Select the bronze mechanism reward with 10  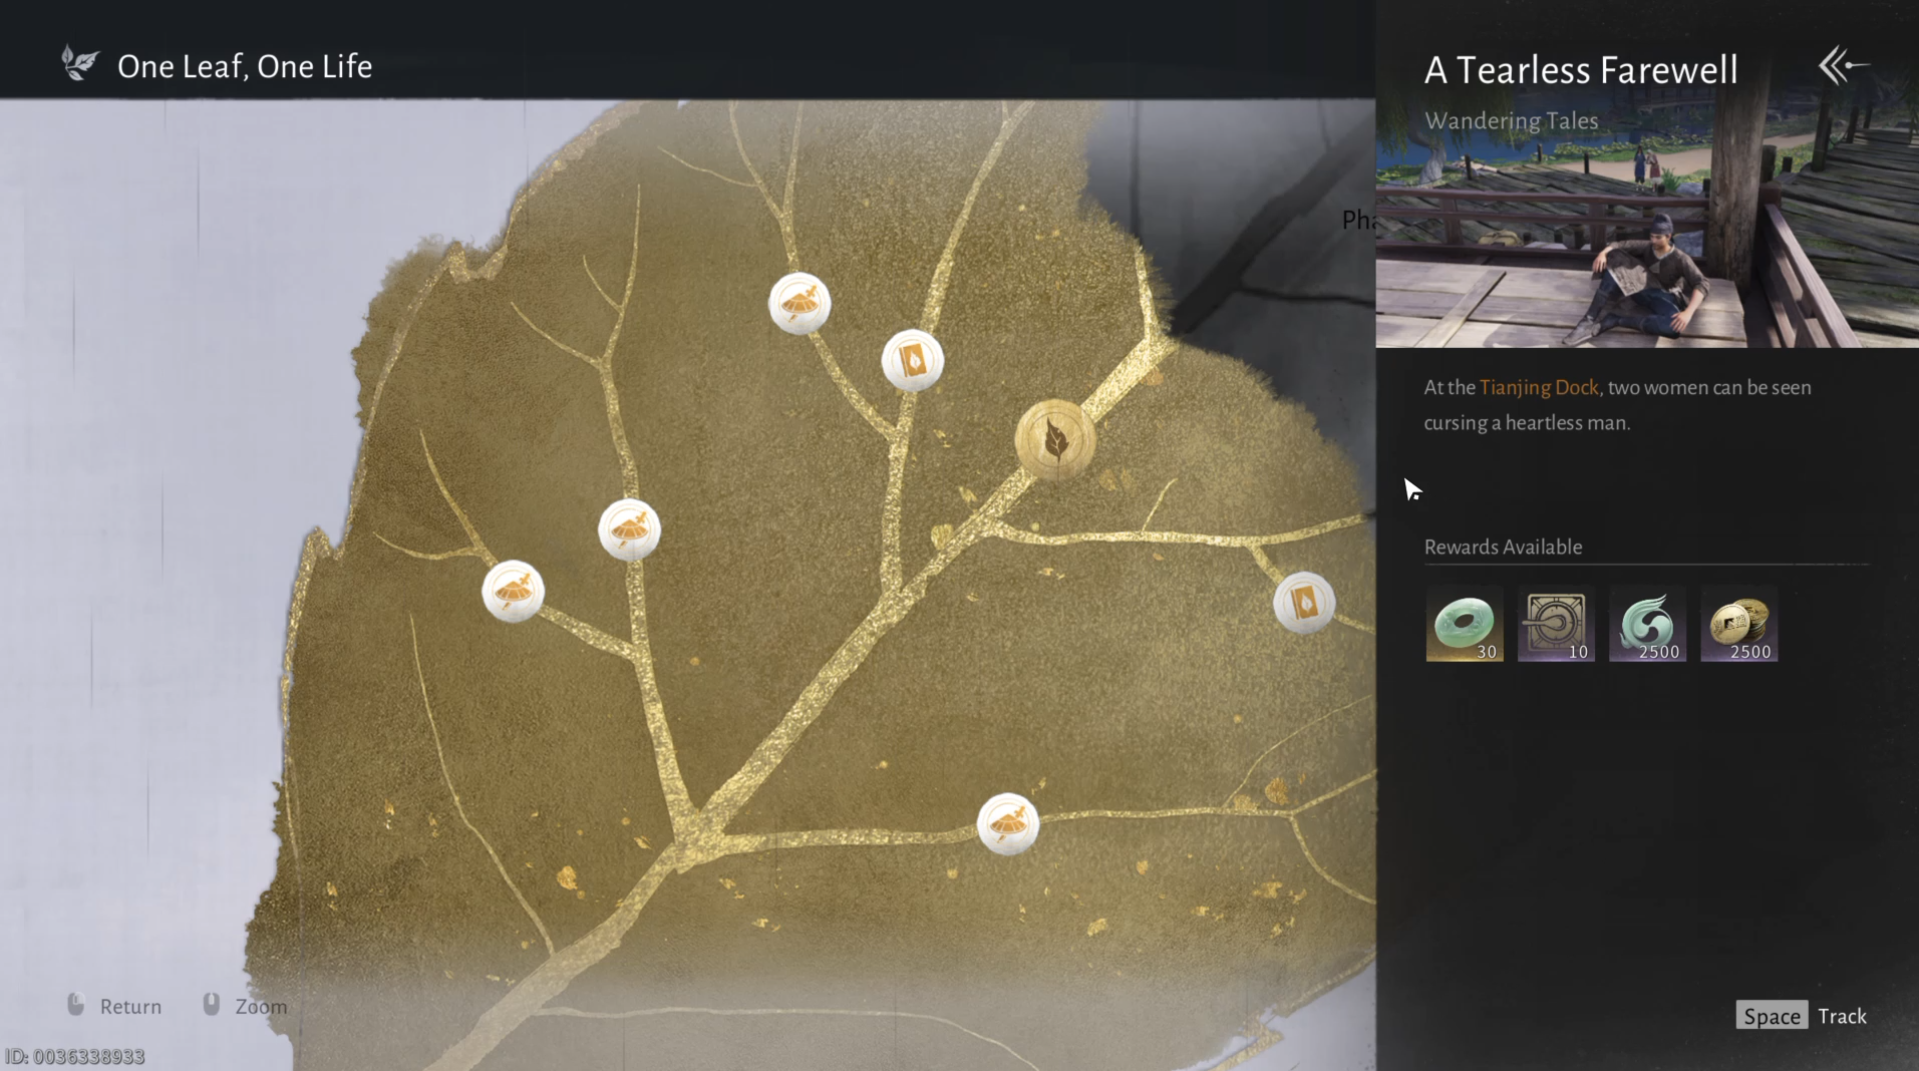[x=1556, y=624]
